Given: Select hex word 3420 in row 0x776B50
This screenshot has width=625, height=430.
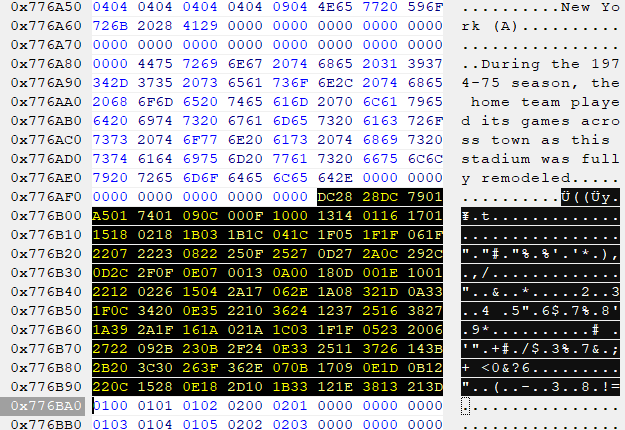Looking at the screenshot, I should point(155,311).
